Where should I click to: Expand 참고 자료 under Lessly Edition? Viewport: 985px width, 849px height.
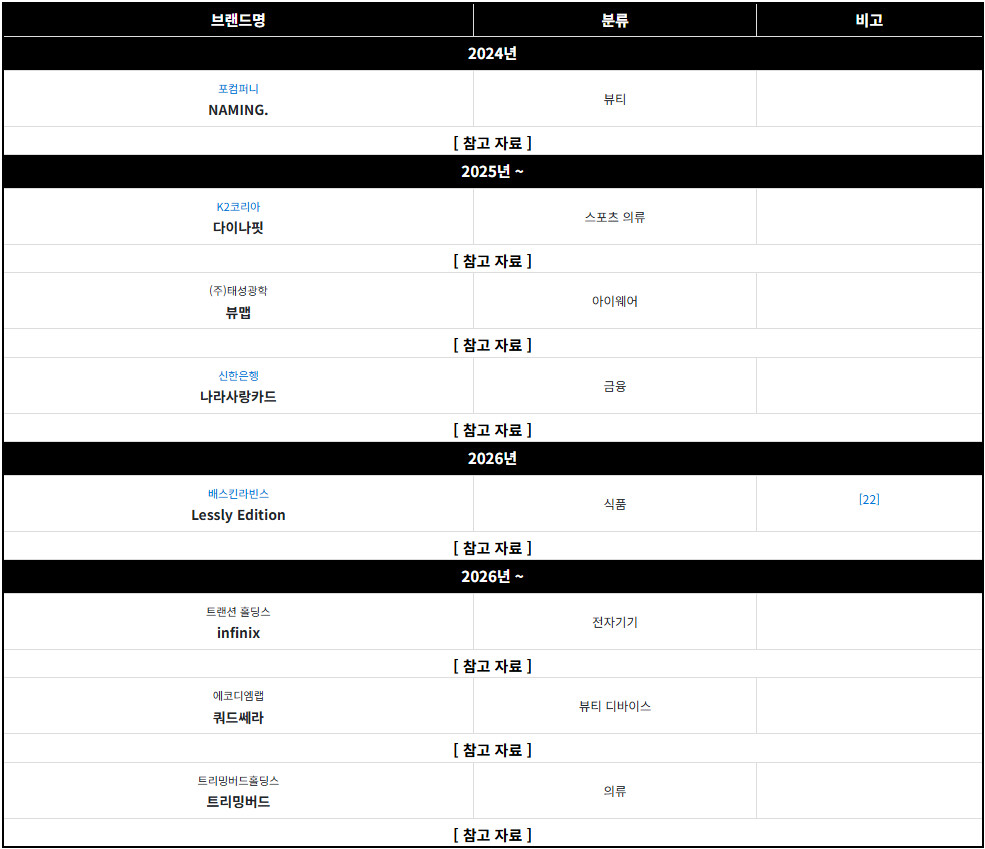492,548
